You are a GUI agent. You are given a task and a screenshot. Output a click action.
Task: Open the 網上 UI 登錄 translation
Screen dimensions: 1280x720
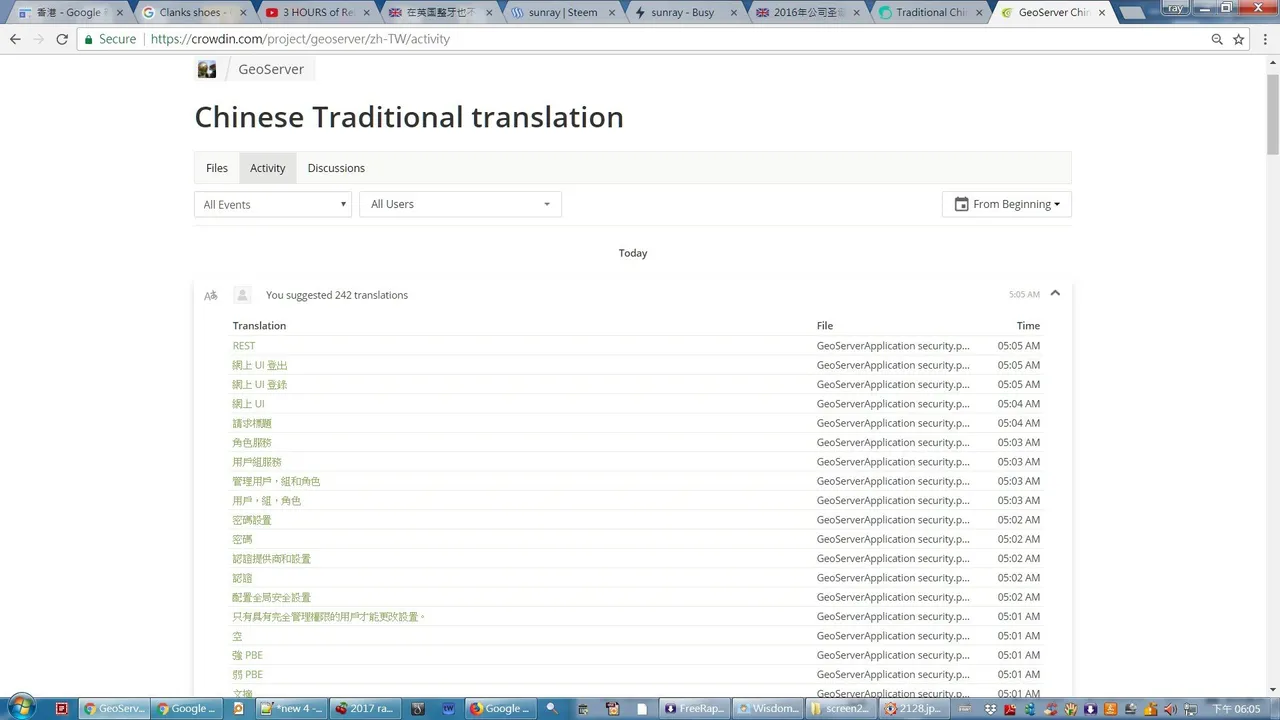[260, 384]
